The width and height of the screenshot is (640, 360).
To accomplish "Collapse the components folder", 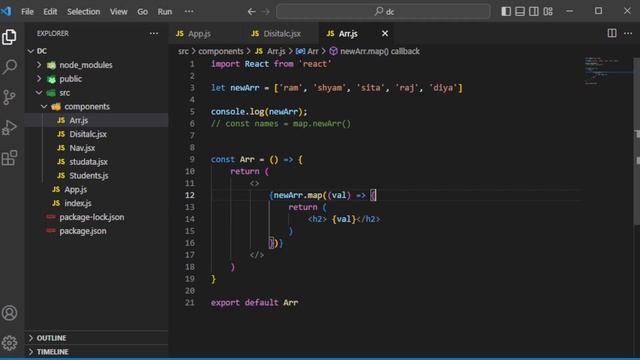I will pos(44,107).
